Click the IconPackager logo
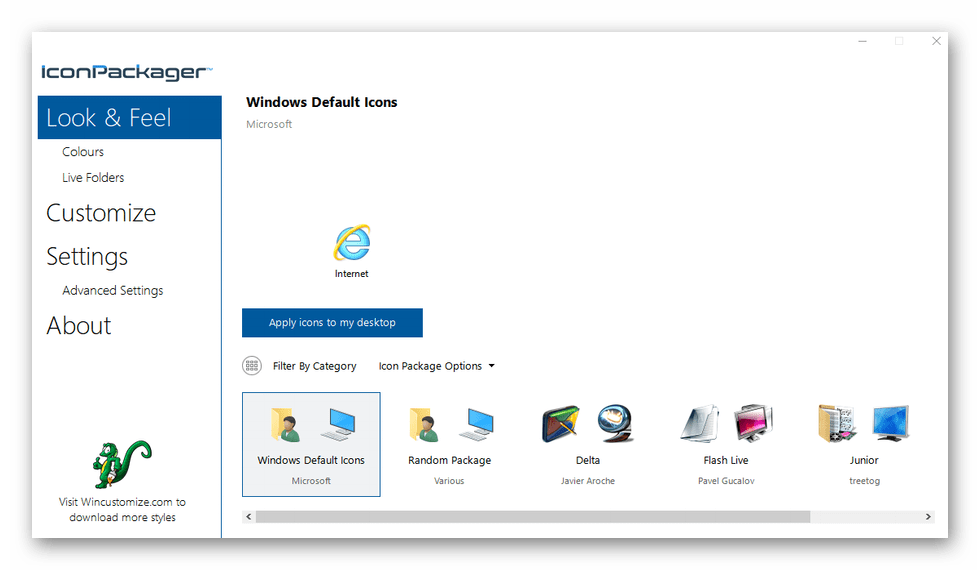The height and width of the screenshot is (570, 980). click(126, 72)
